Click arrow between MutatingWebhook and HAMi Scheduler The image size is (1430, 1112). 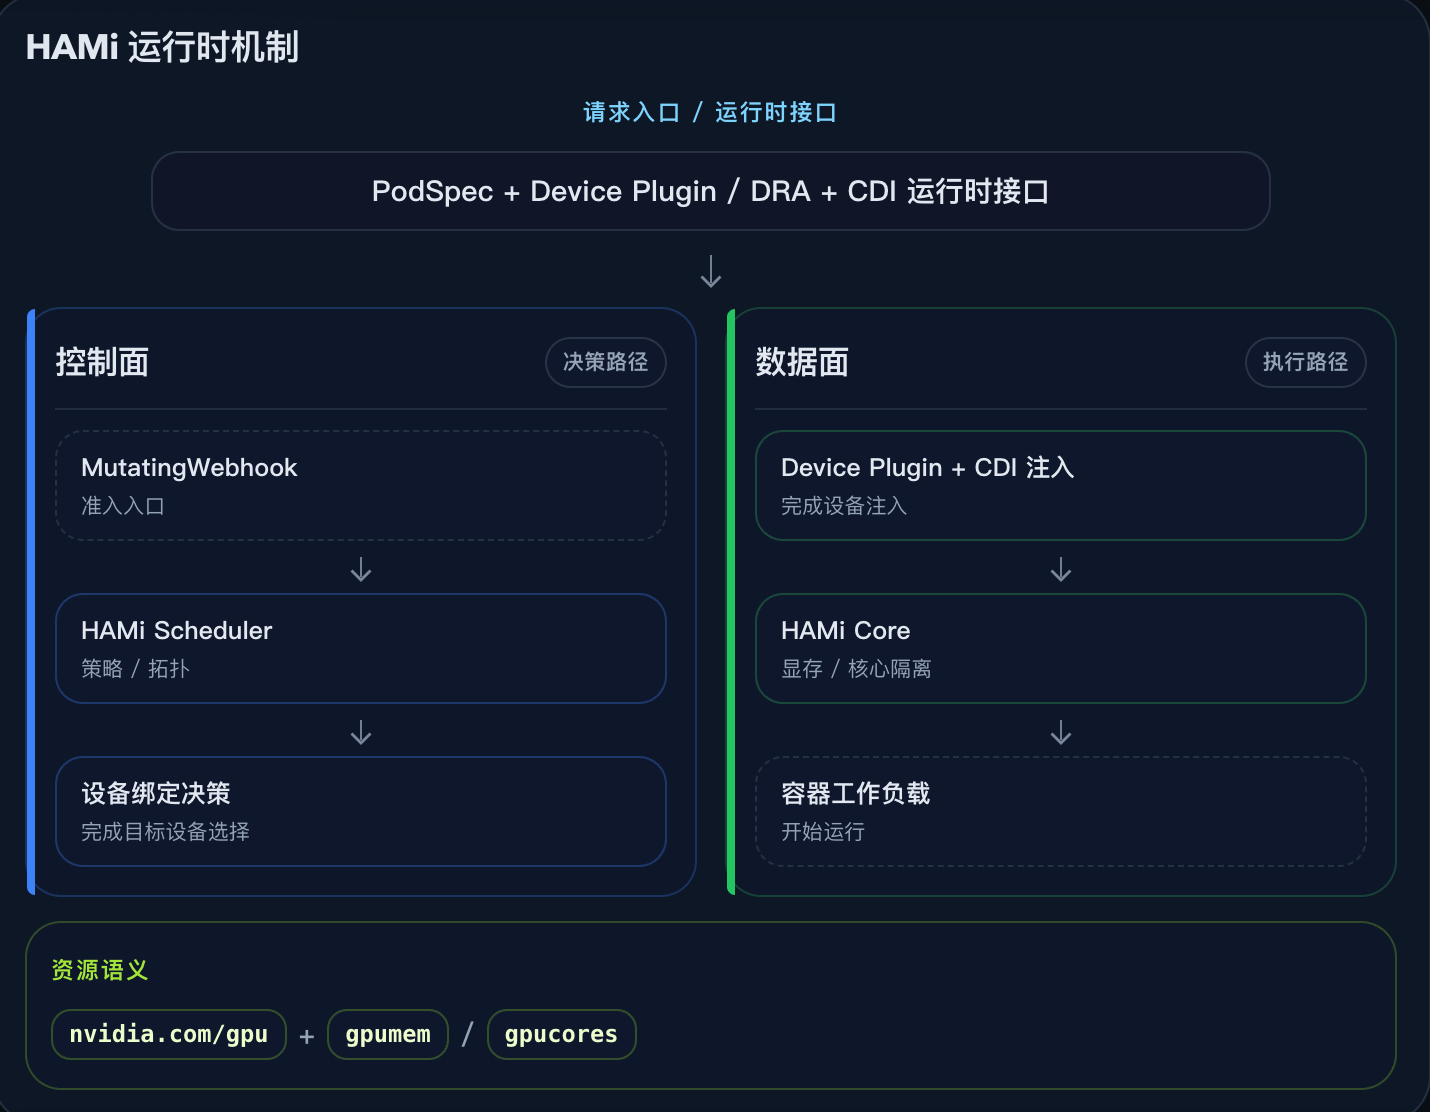[x=361, y=570]
